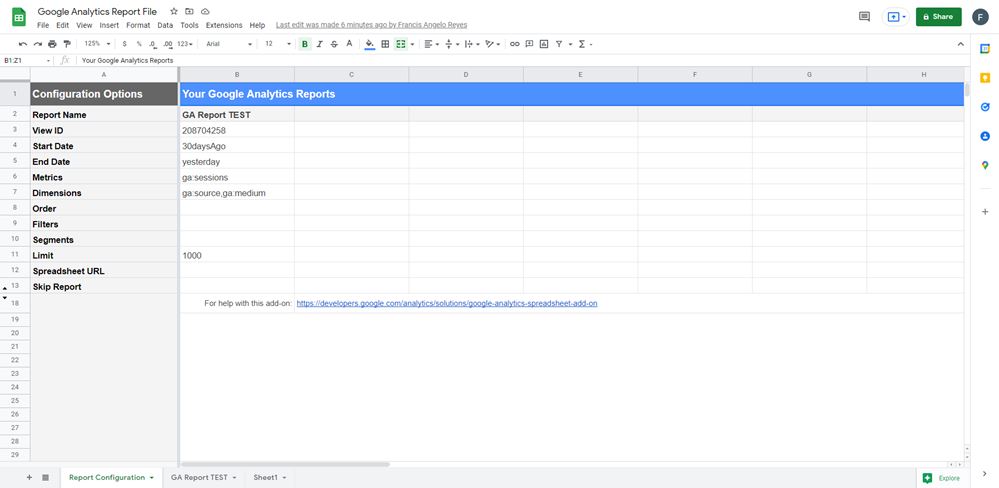Check the cloud document status icon
Screen dimensions: 999x488
205,11
